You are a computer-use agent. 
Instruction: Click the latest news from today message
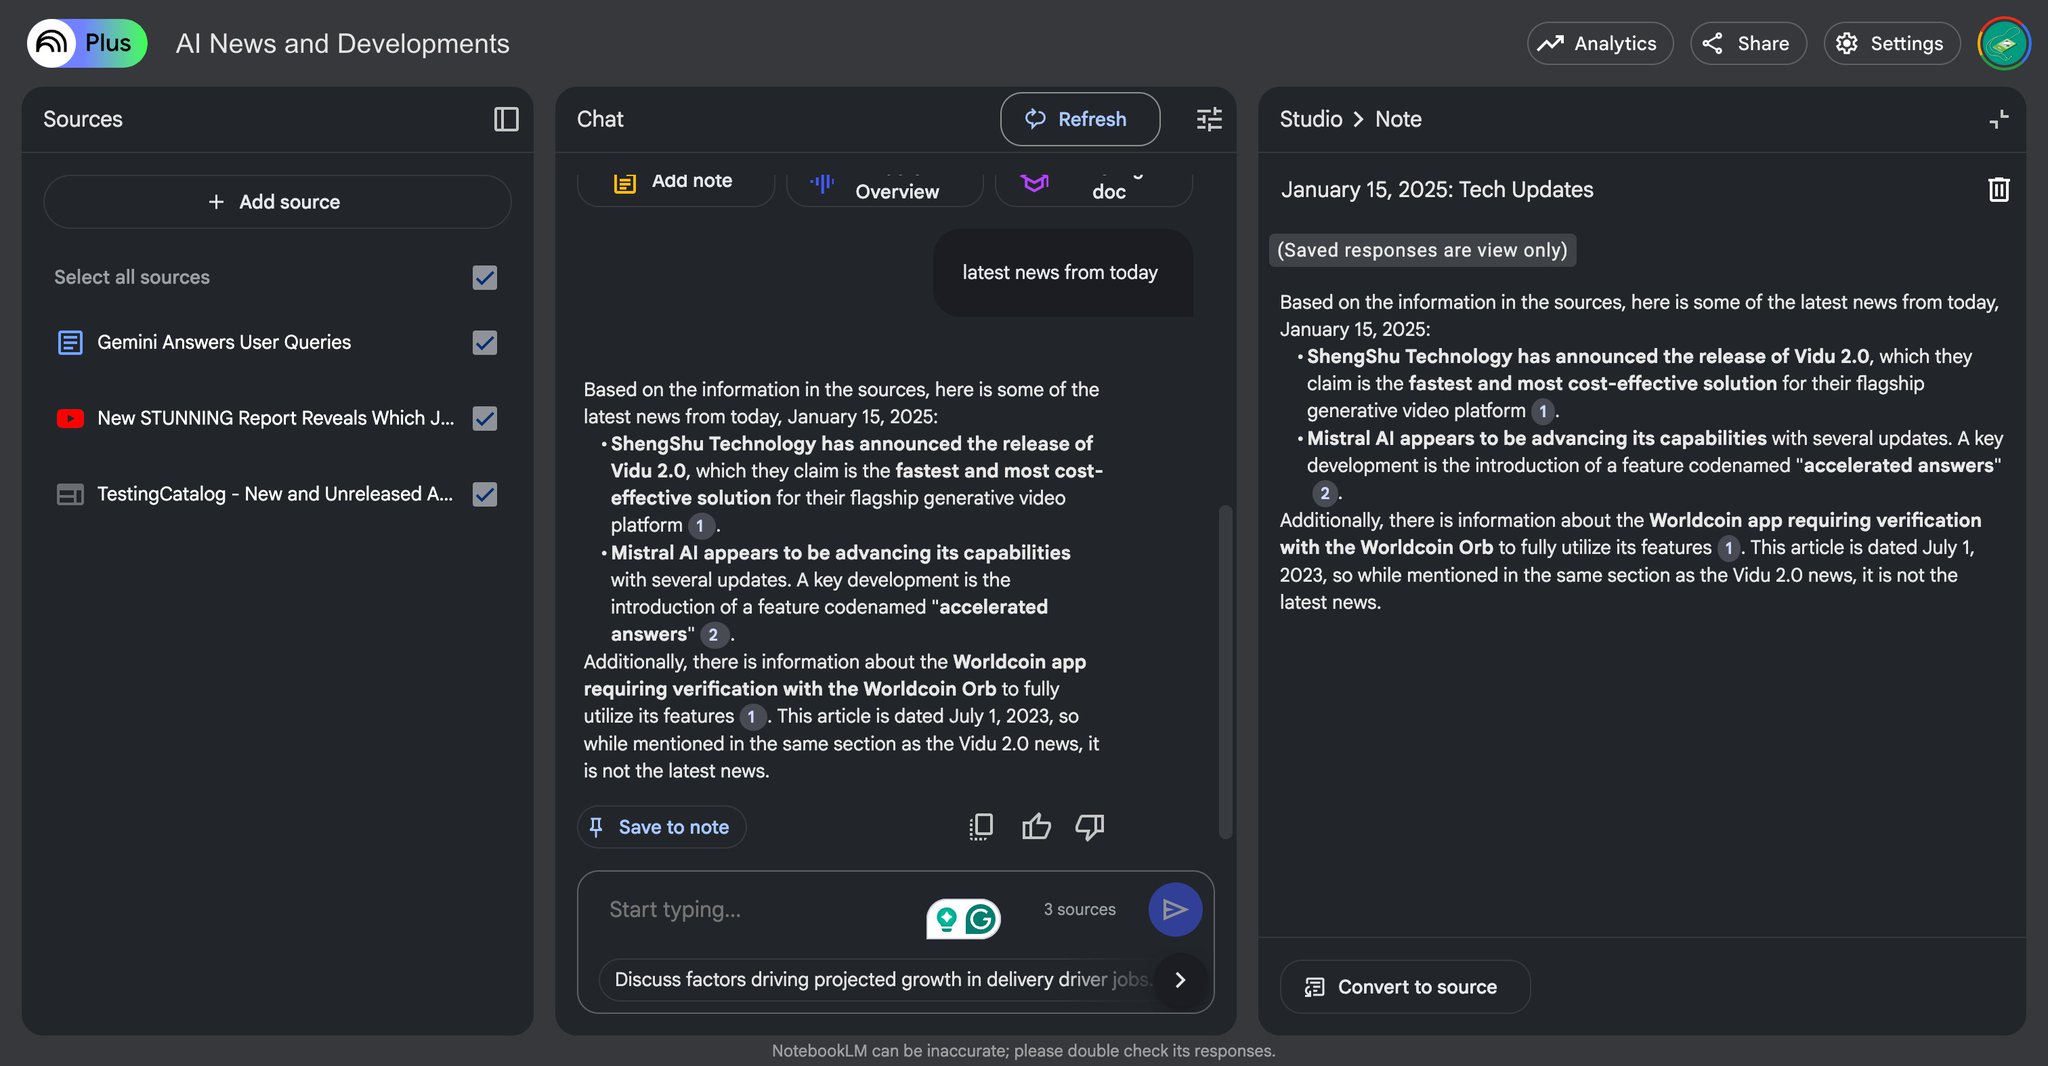(x=1062, y=273)
